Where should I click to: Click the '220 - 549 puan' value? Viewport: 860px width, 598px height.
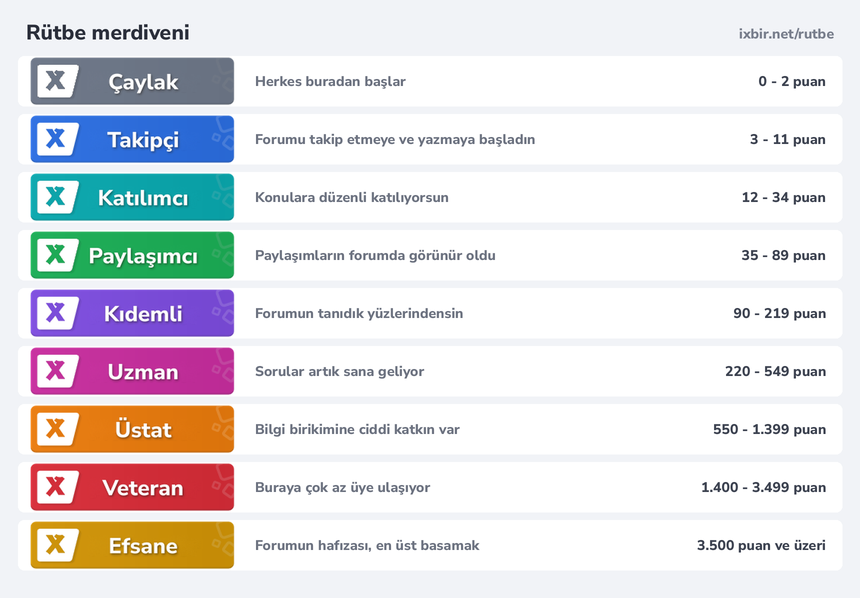(x=776, y=371)
